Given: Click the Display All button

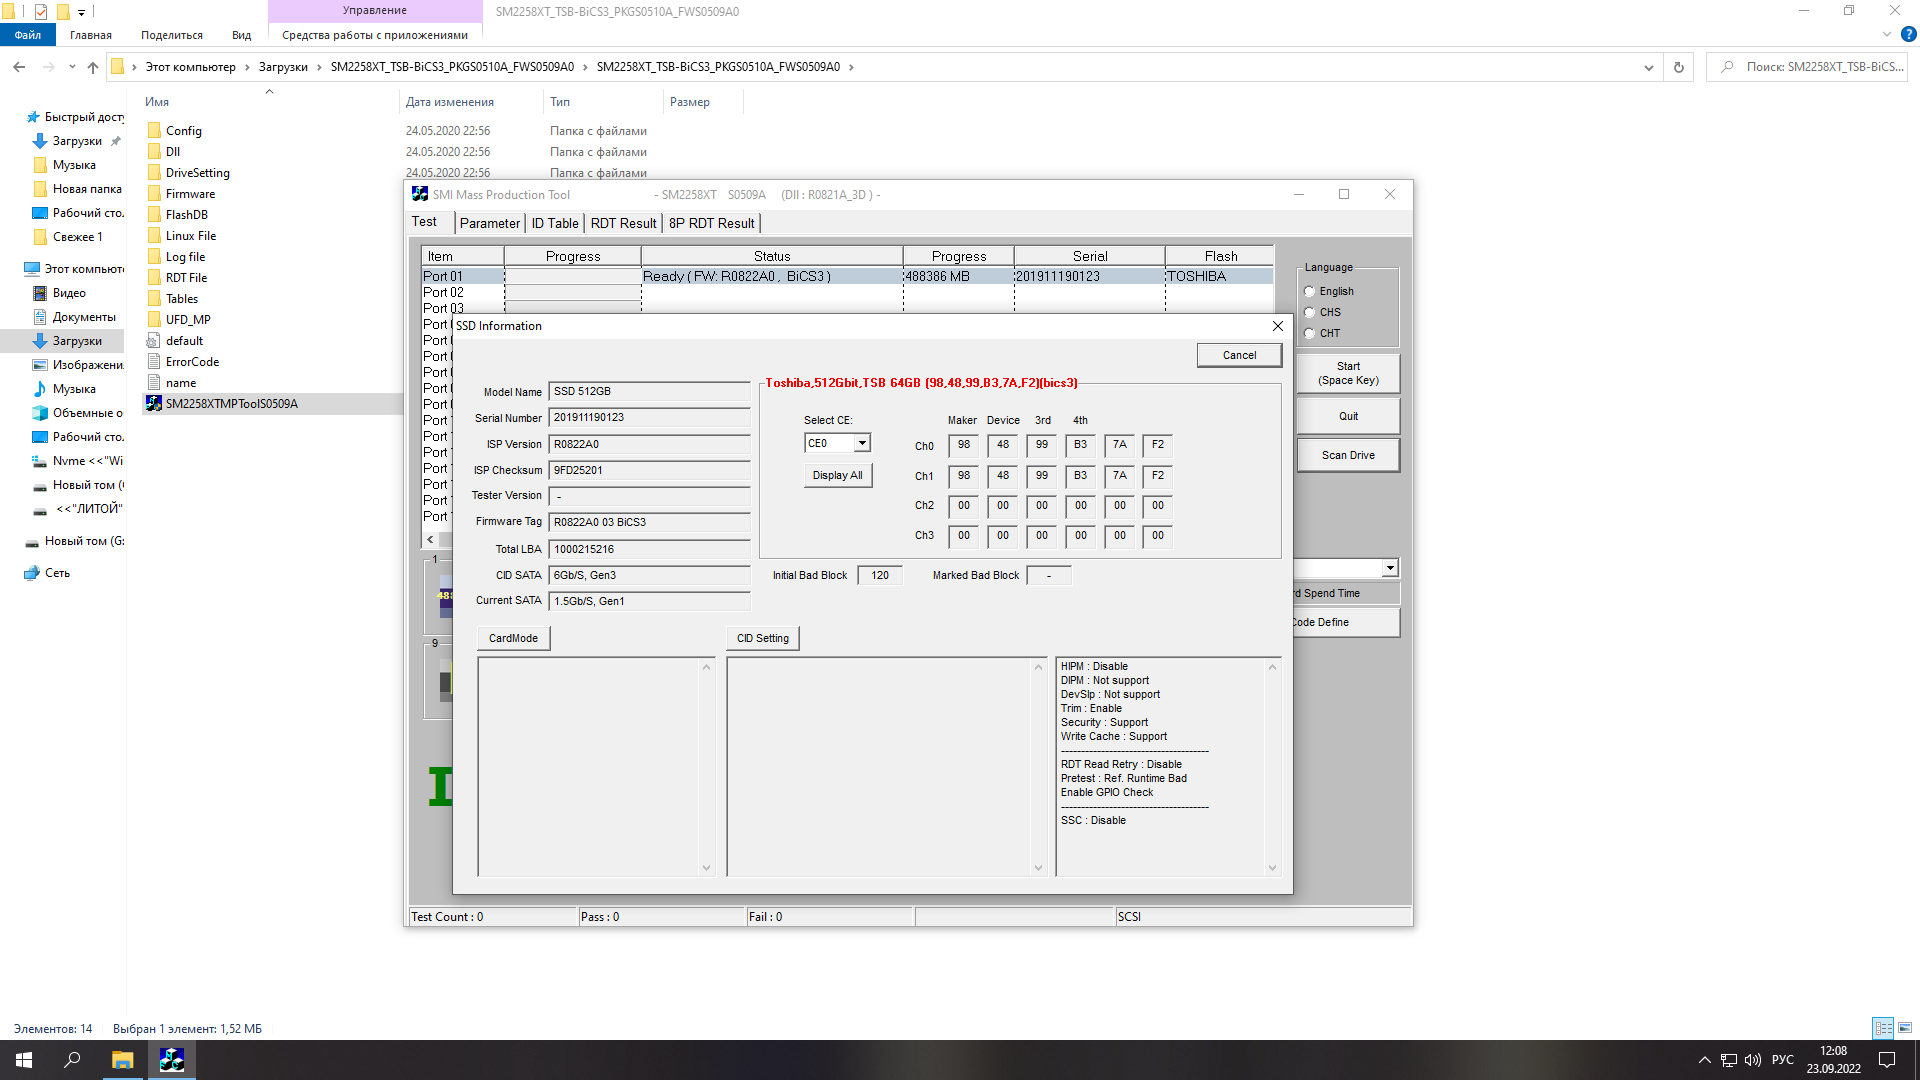Looking at the screenshot, I should click(x=838, y=475).
